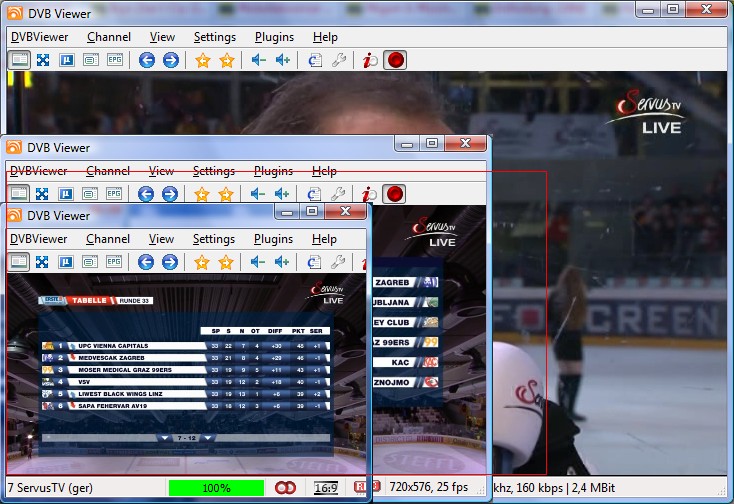Image resolution: width=734 pixels, height=504 pixels.
Task: Open the Channel menu in the largest window
Action: [109, 37]
